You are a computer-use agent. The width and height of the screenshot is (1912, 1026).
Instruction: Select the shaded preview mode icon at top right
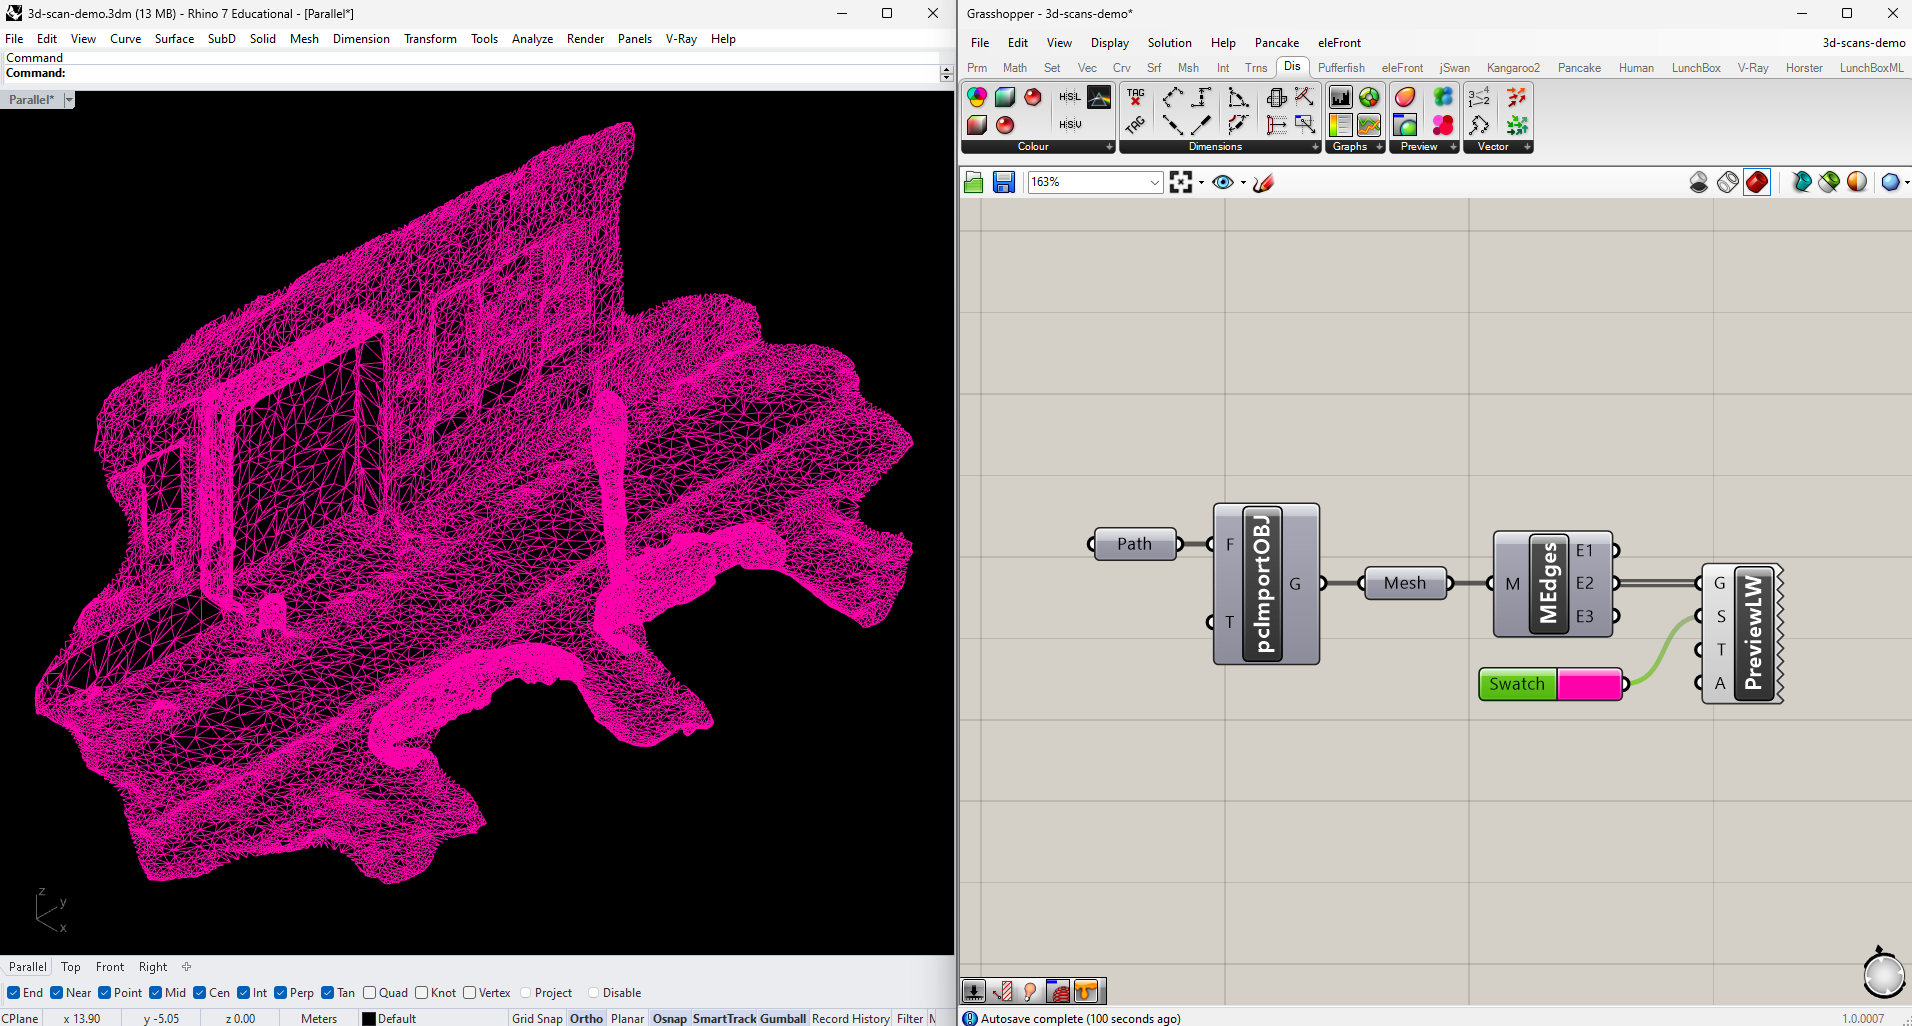click(1756, 182)
